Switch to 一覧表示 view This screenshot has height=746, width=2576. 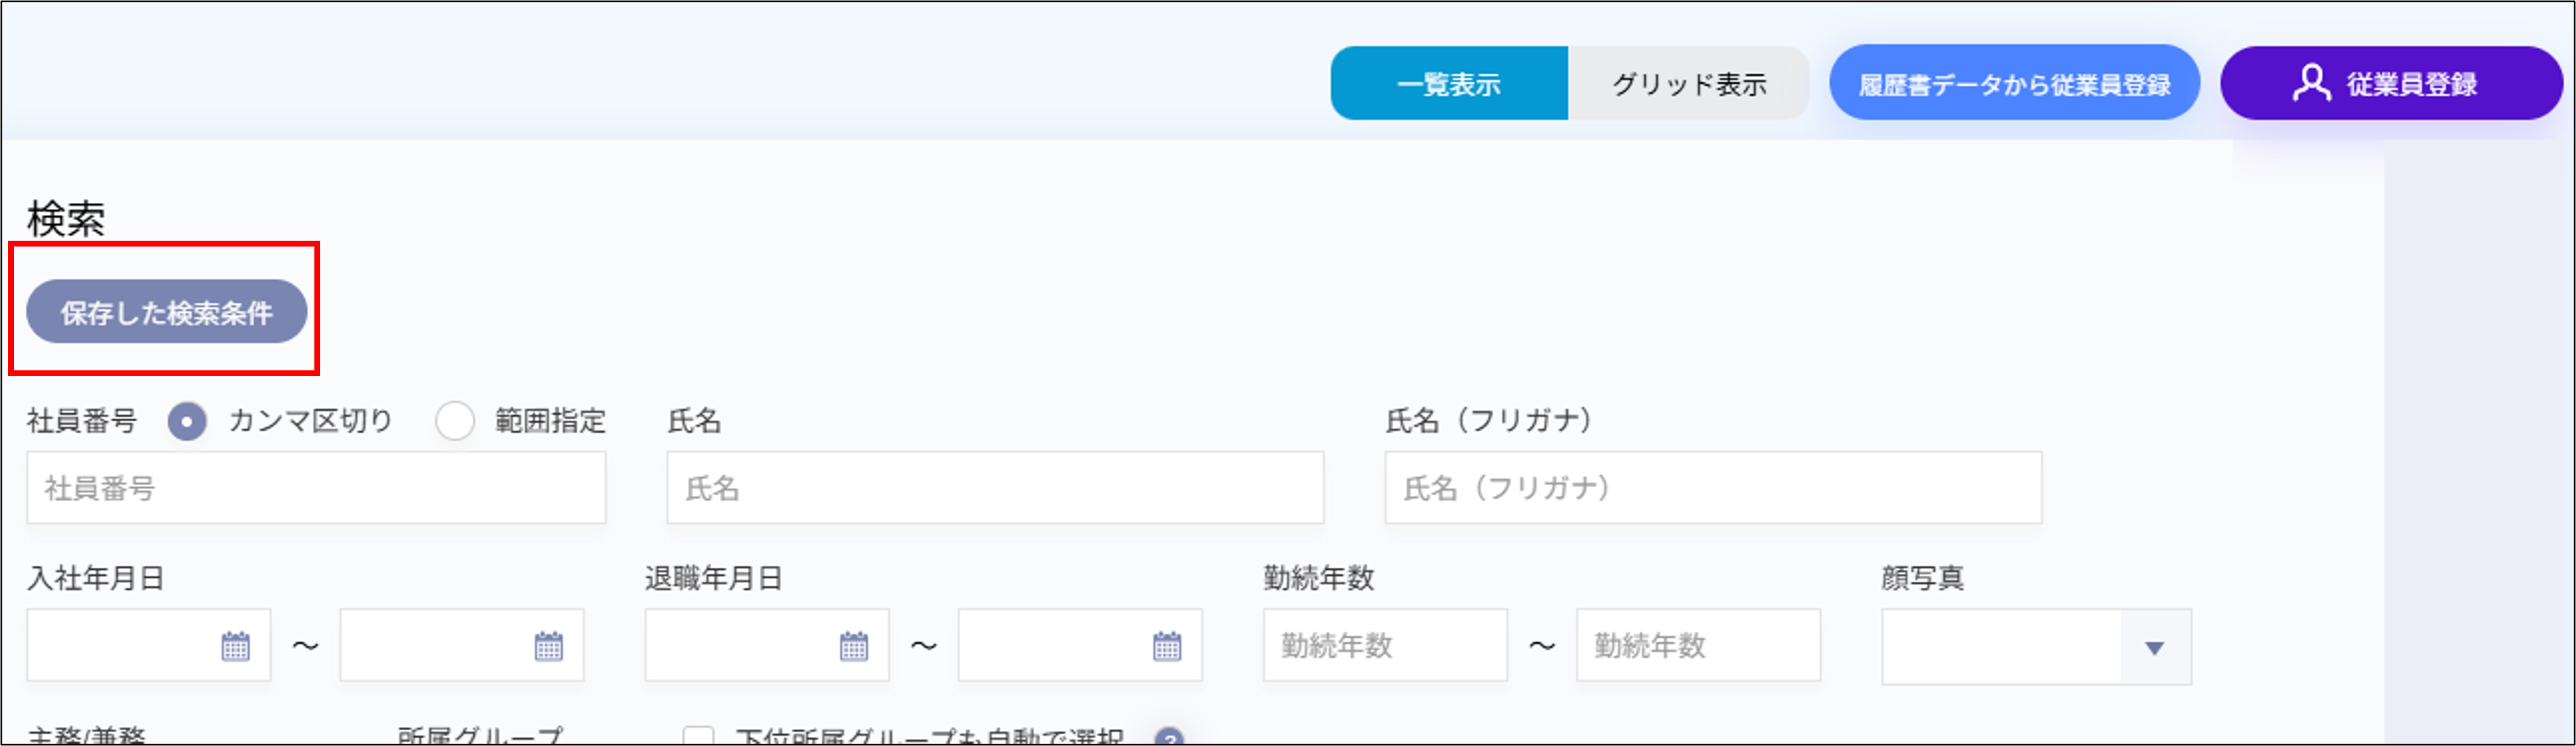(1448, 83)
